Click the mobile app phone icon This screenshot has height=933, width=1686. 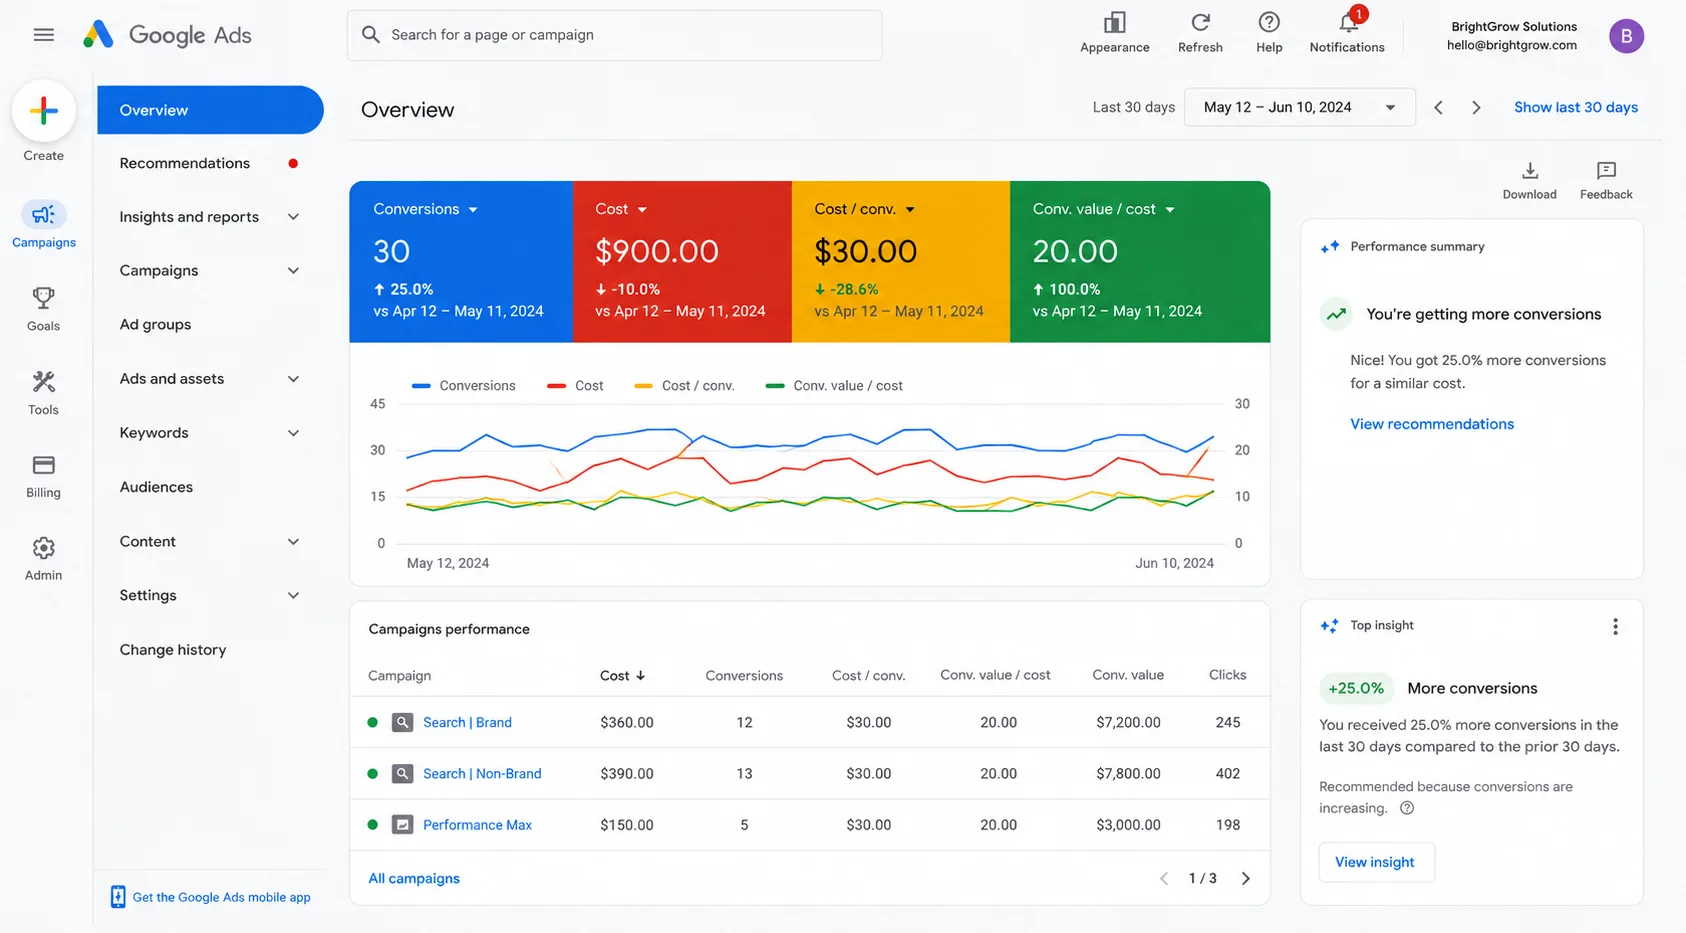tap(118, 897)
